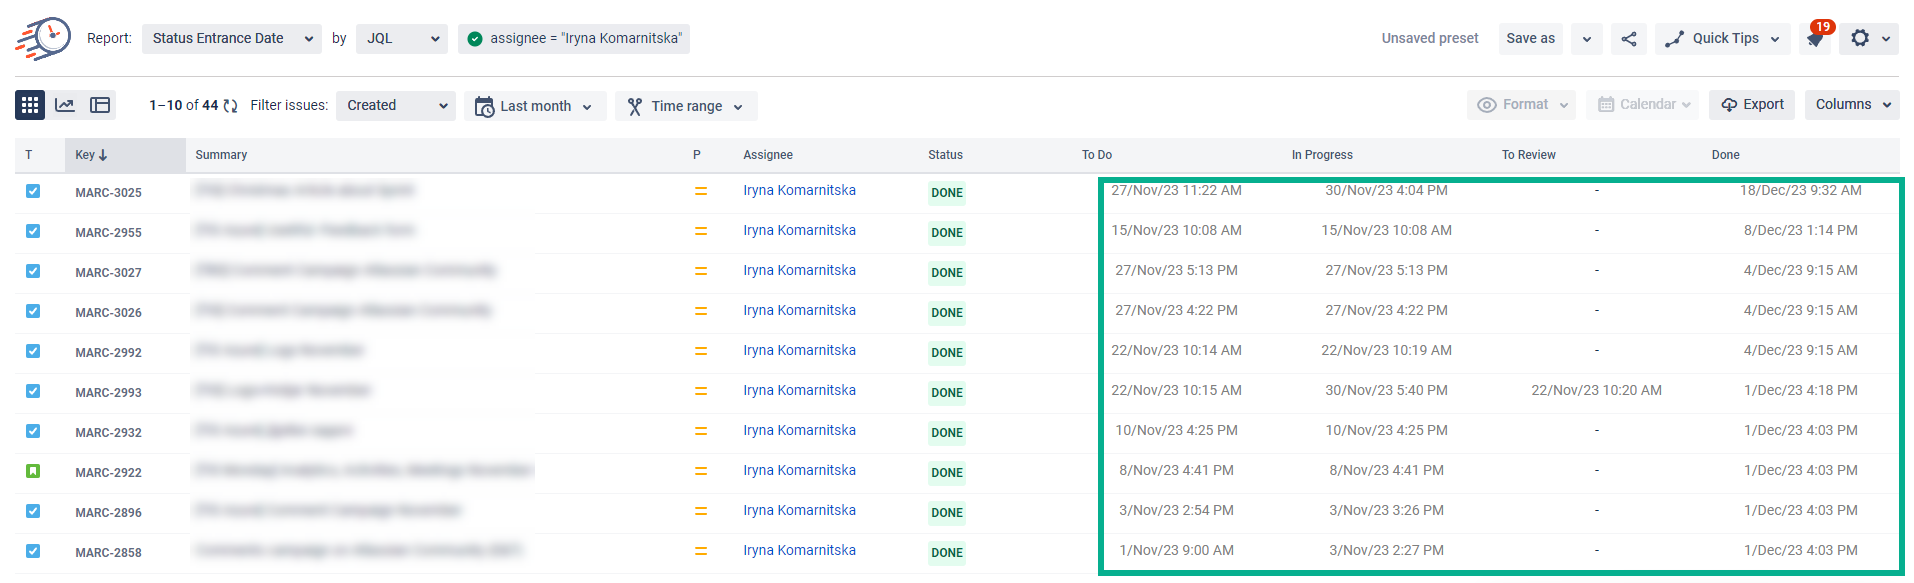Viewport: 1914px width, 583px height.
Task: Open Iryna Komarnitska link for MARC-2955
Action: click(x=799, y=231)
